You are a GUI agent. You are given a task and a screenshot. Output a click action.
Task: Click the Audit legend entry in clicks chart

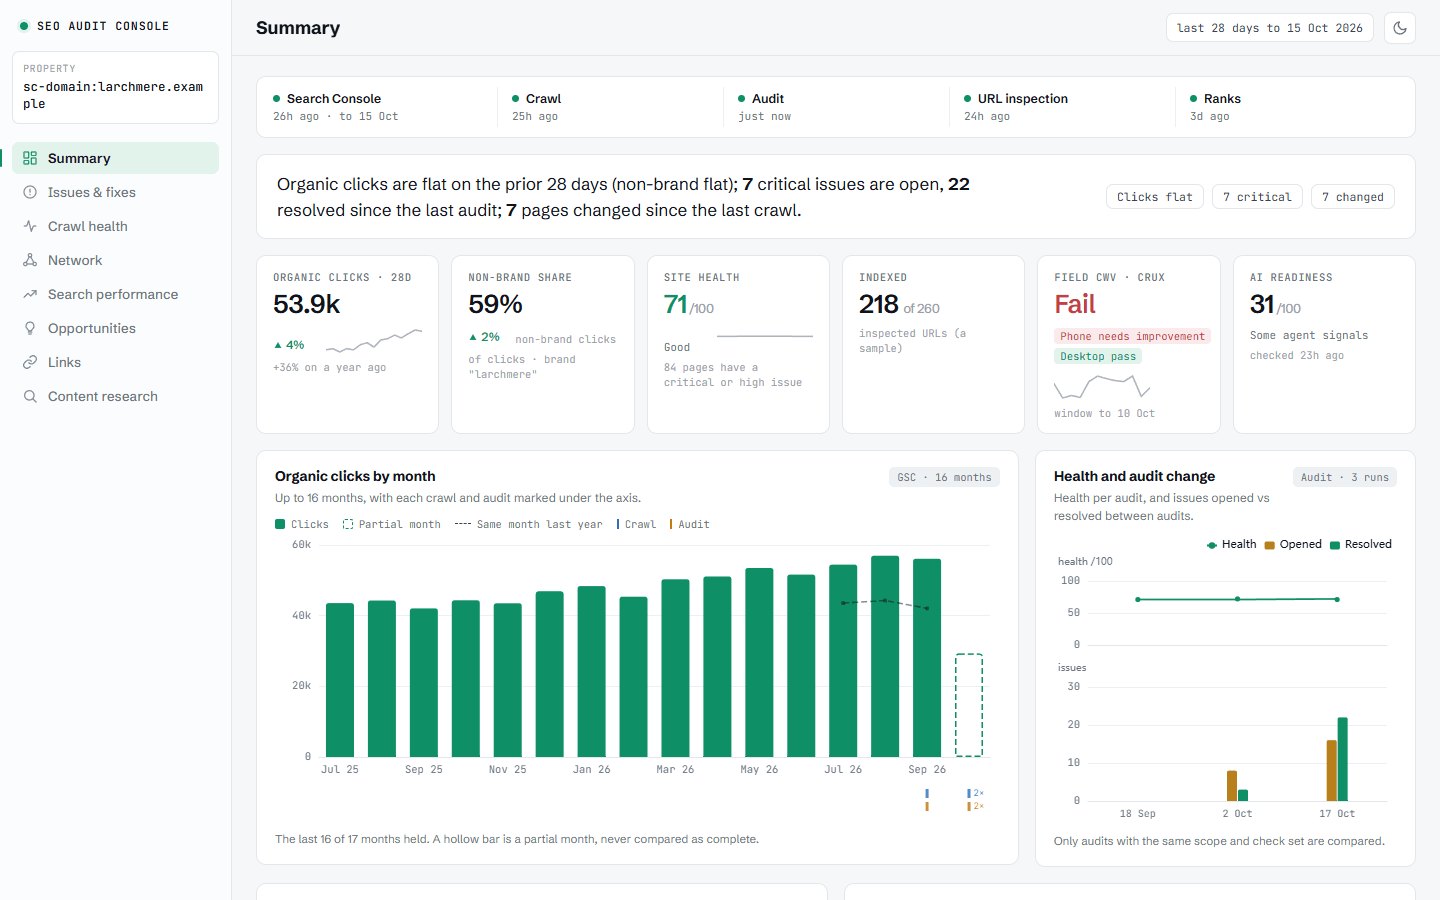click(x=690, y=524)
